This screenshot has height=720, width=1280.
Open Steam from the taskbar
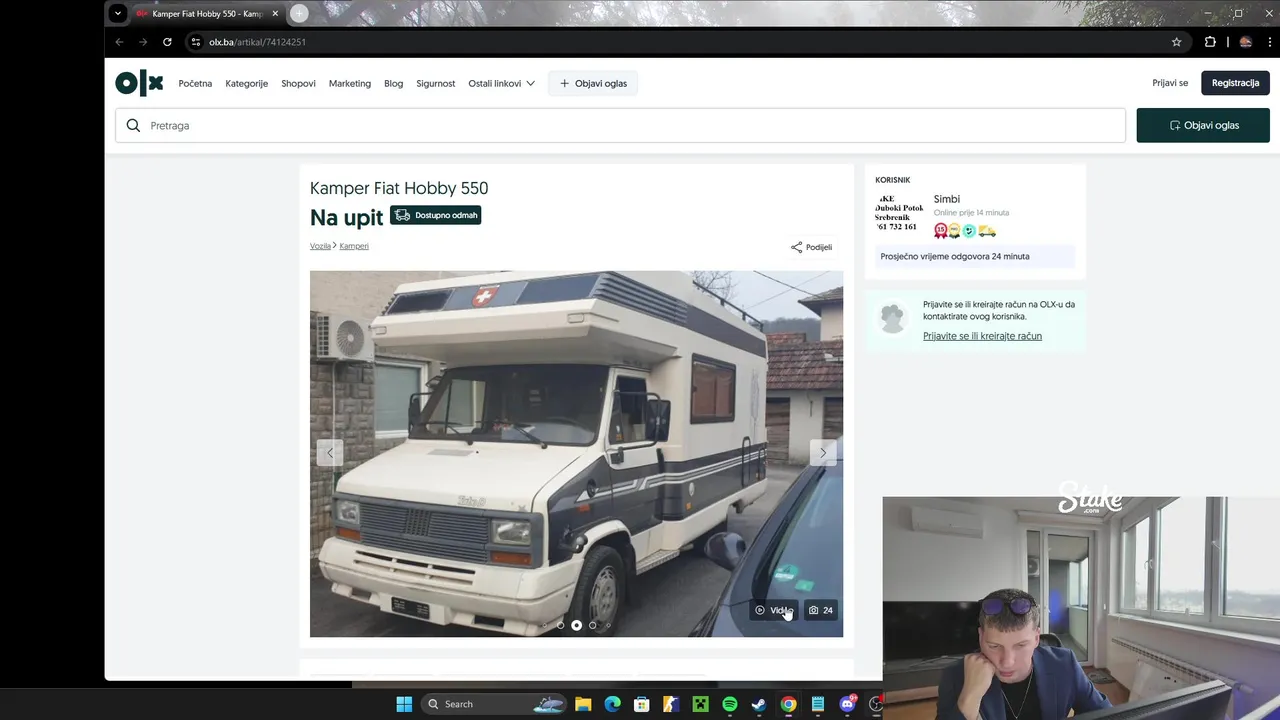tap(759, 704)
